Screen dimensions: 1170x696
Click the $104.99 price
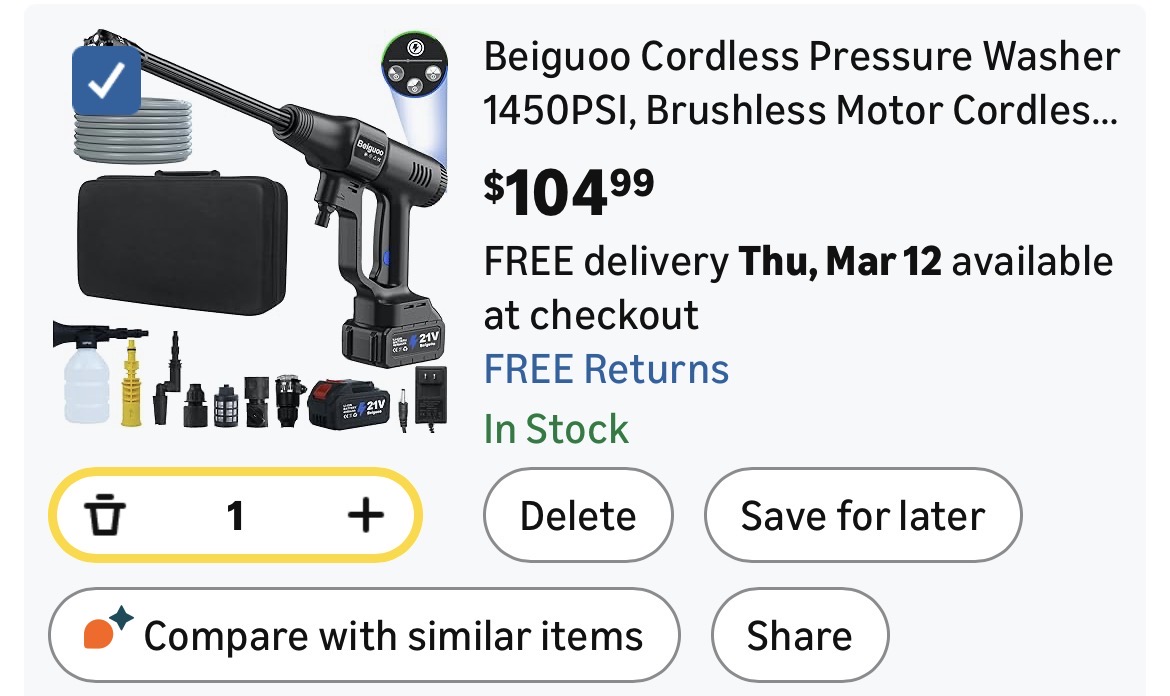[x=569, y=190]
